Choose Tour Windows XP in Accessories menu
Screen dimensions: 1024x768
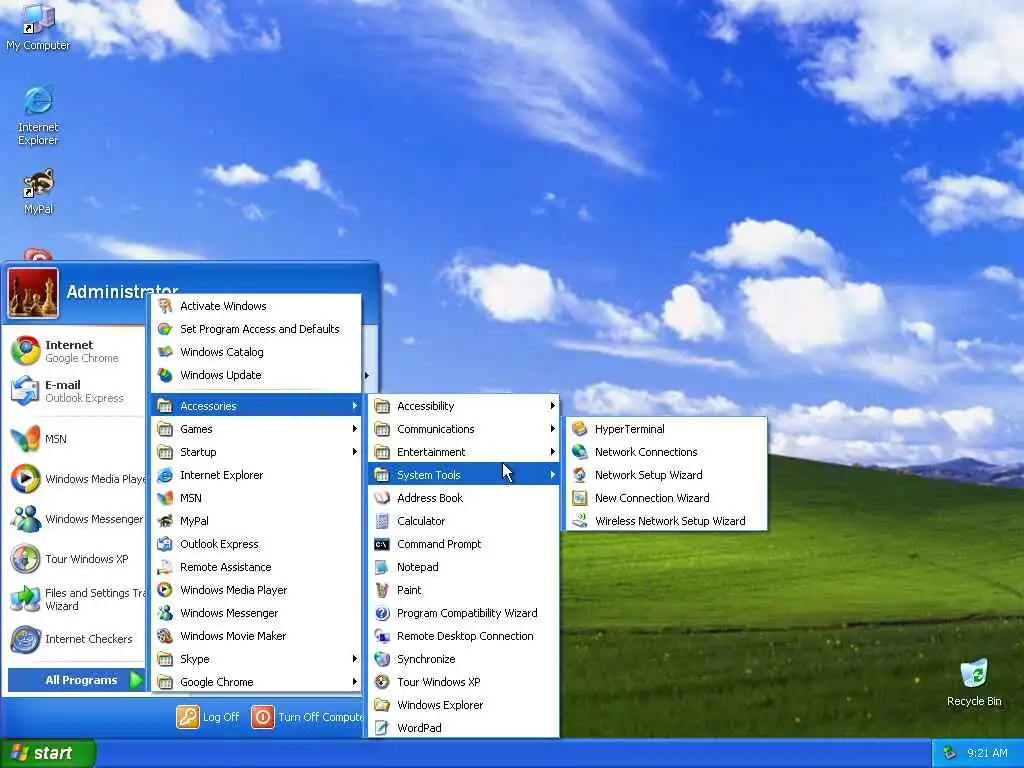(464, 682)
